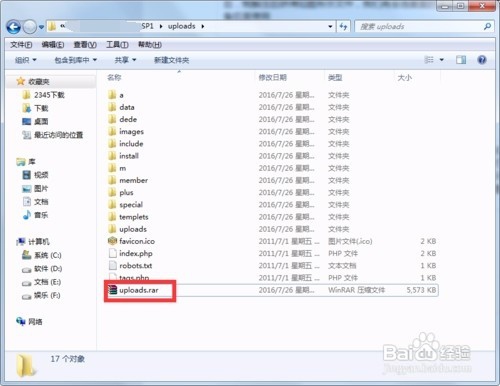
Task: Click the arrow after uploads breadcrumb
Action: click(203, 26)
